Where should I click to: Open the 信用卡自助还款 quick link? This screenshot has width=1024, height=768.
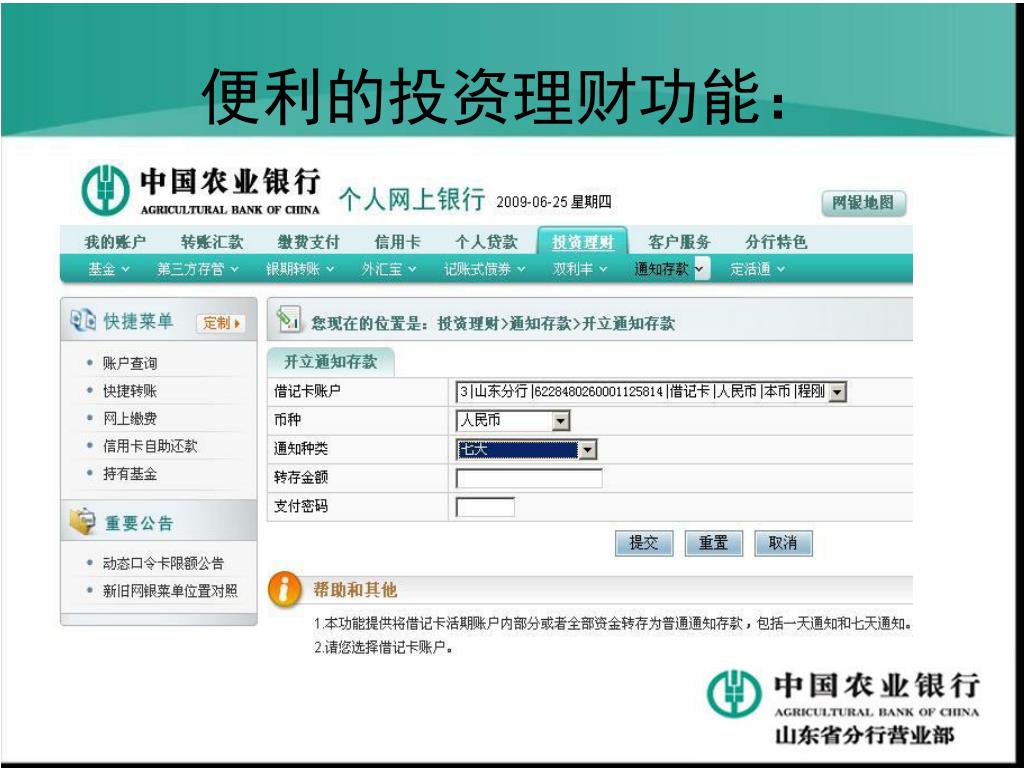pyautogui.click(x=150, y=446)
